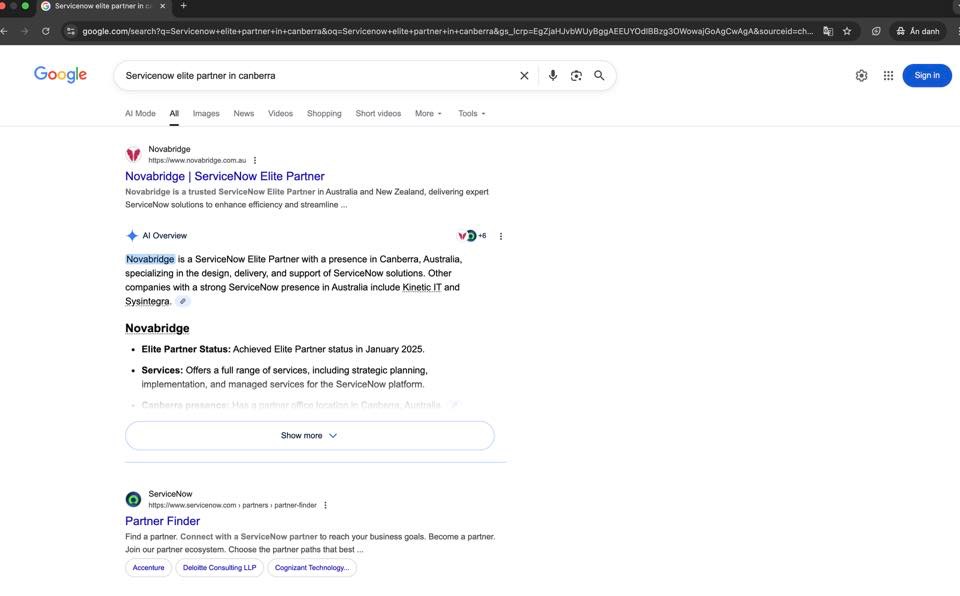Start voice search via microphone icon
This screenshot has width=960, height=596.
(x=552, y=75)
